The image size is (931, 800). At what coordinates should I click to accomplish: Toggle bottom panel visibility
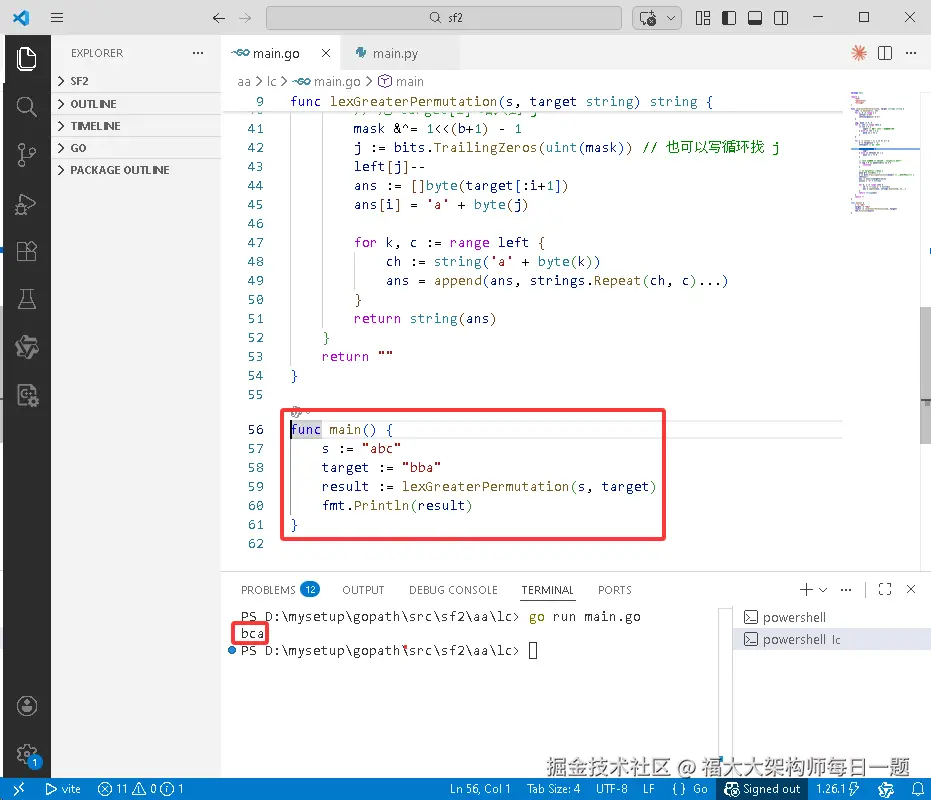pos(755,18)
